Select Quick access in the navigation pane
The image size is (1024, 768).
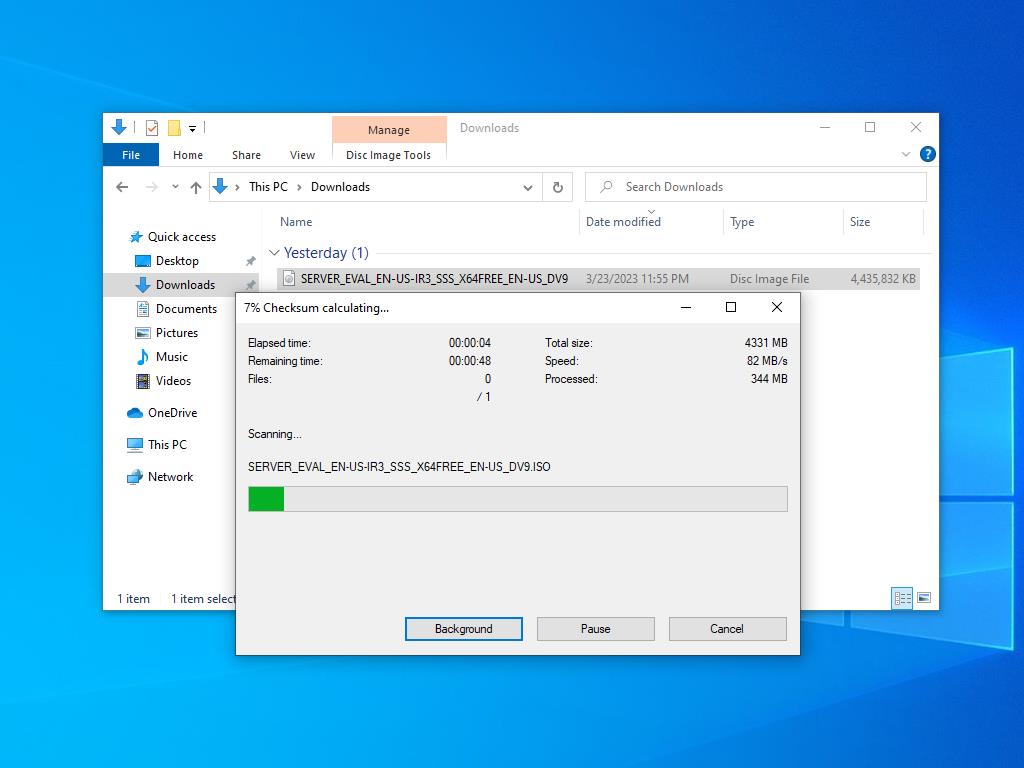(x=182, y=237)
